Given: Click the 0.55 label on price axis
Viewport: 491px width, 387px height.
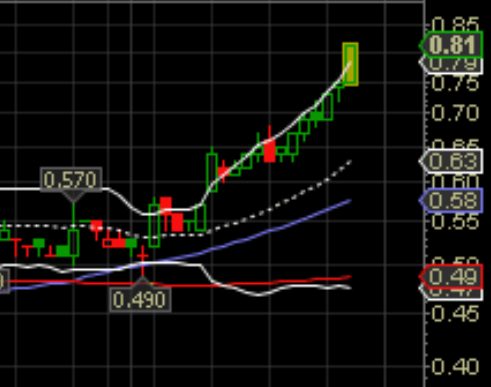Looking at the screenshot, I should [x=455, y=221].
